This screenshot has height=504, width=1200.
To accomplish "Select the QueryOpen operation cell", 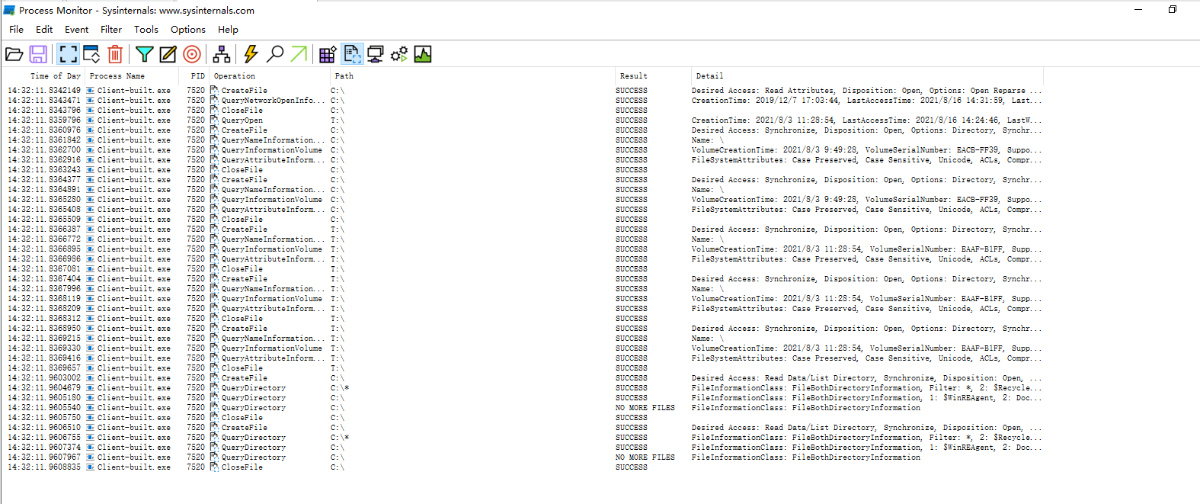I will pos(242,120).
